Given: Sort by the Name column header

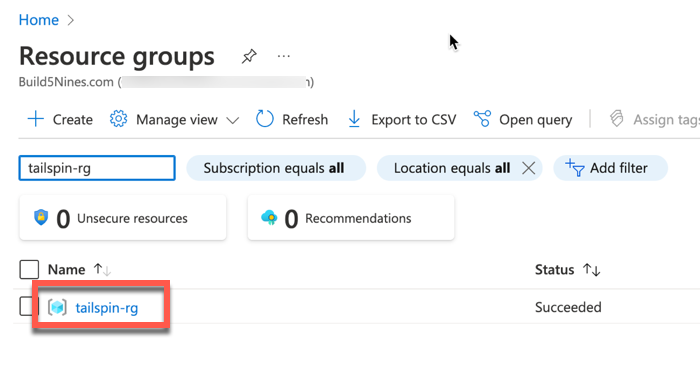Looking at the screenshot, I should [67, 270].
